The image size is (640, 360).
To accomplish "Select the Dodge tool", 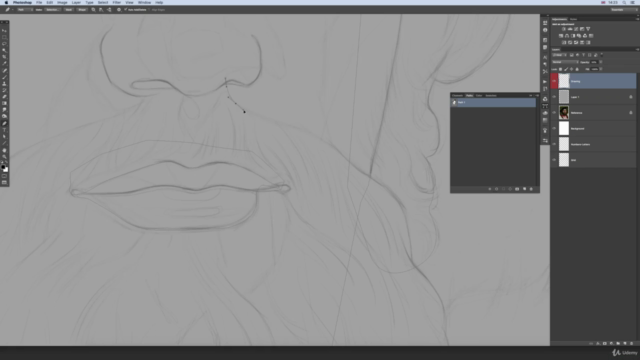I will [x=4, y=116].
